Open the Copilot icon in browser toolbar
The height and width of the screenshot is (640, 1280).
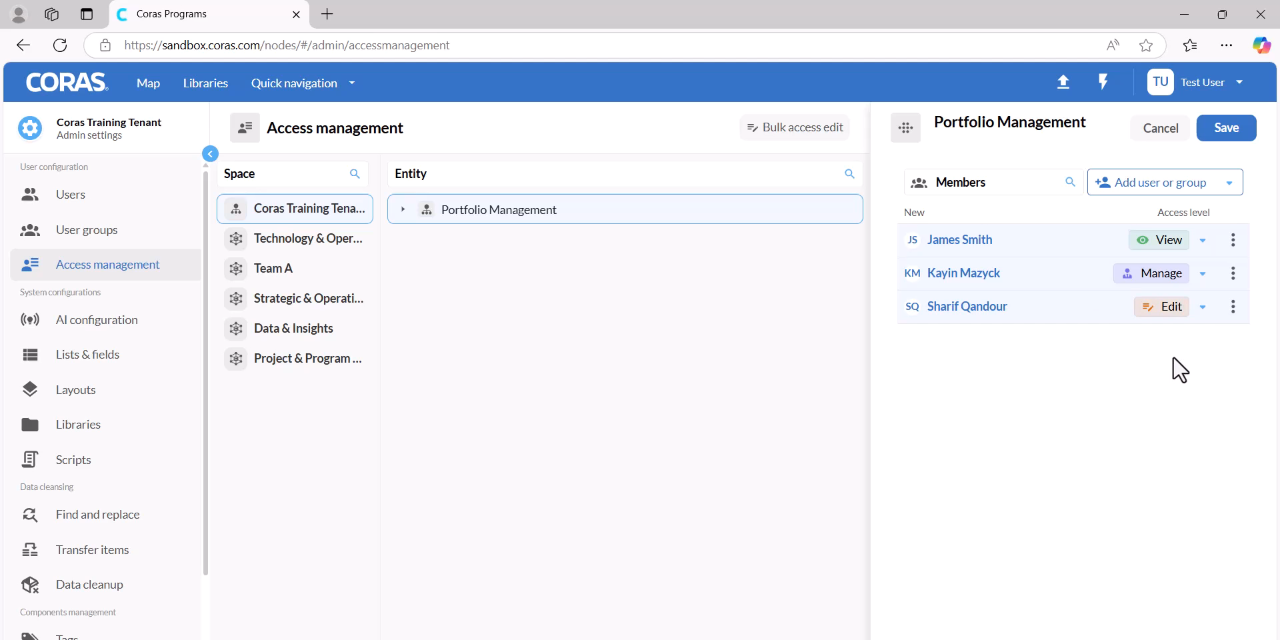pyautogui.click(x=1262, y=45)
